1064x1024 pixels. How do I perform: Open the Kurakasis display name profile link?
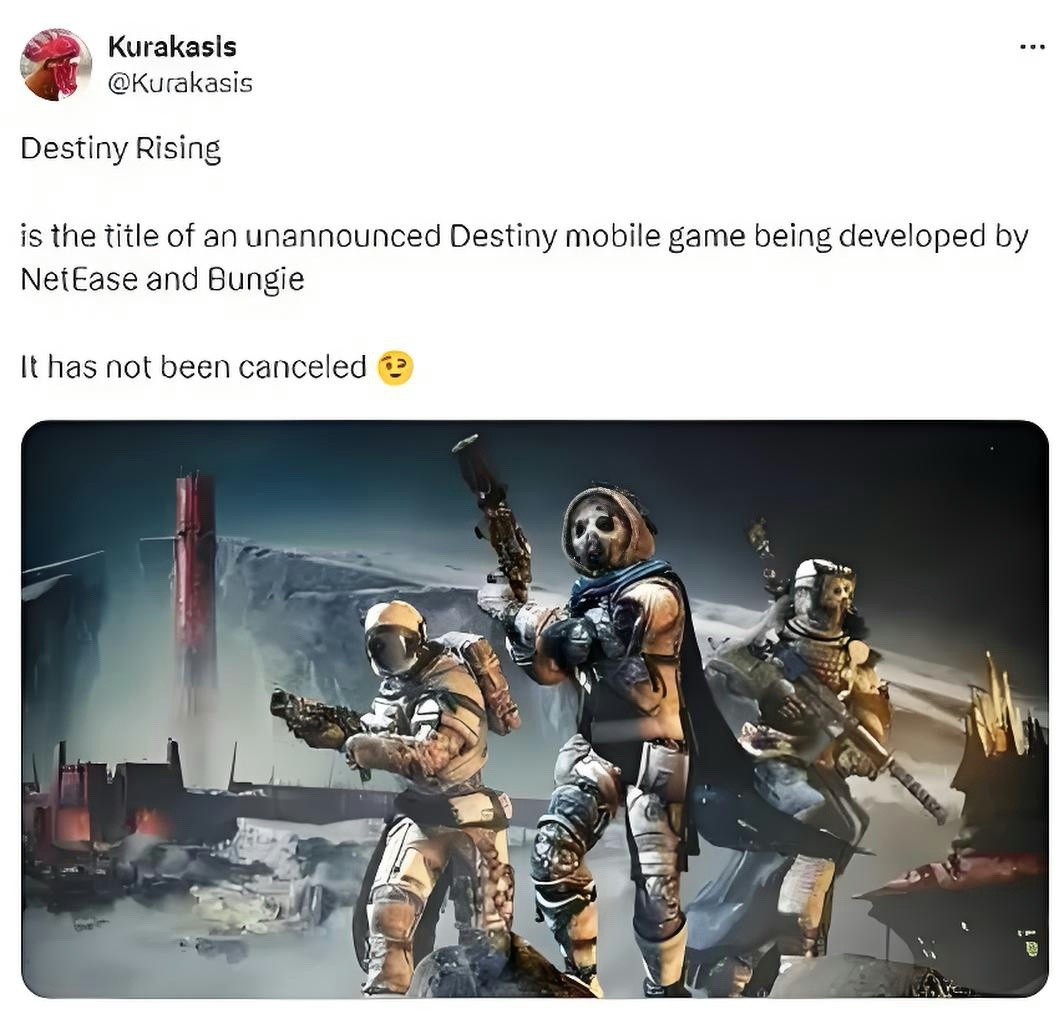click(x=172, y=47)
